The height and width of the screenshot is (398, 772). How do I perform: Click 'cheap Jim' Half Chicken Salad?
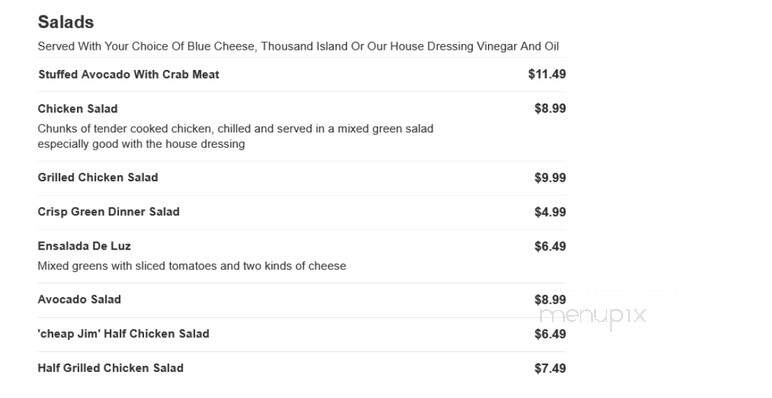[123, 333]
